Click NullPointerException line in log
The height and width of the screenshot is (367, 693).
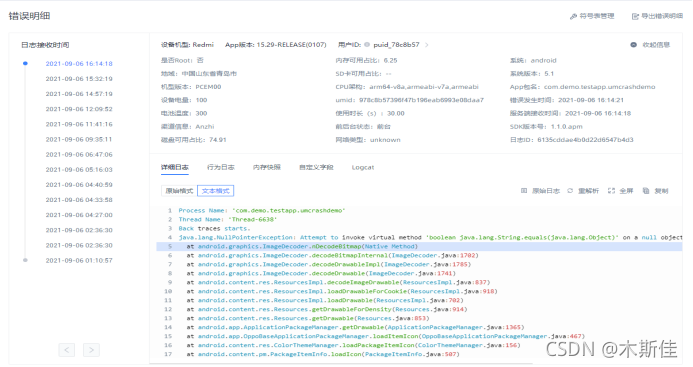tap(430, 237)
